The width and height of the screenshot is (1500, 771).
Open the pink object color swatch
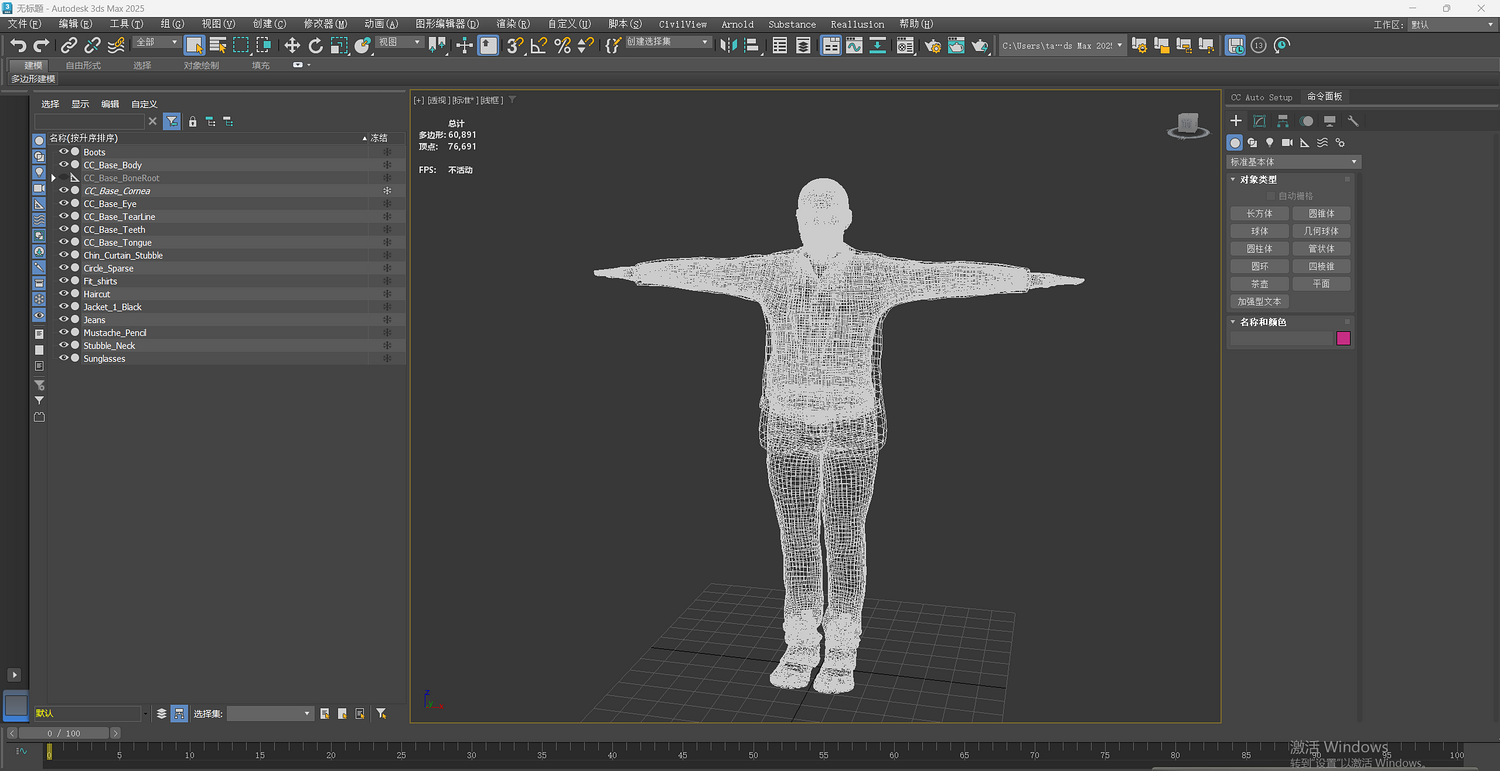[x=1343, y=339]
